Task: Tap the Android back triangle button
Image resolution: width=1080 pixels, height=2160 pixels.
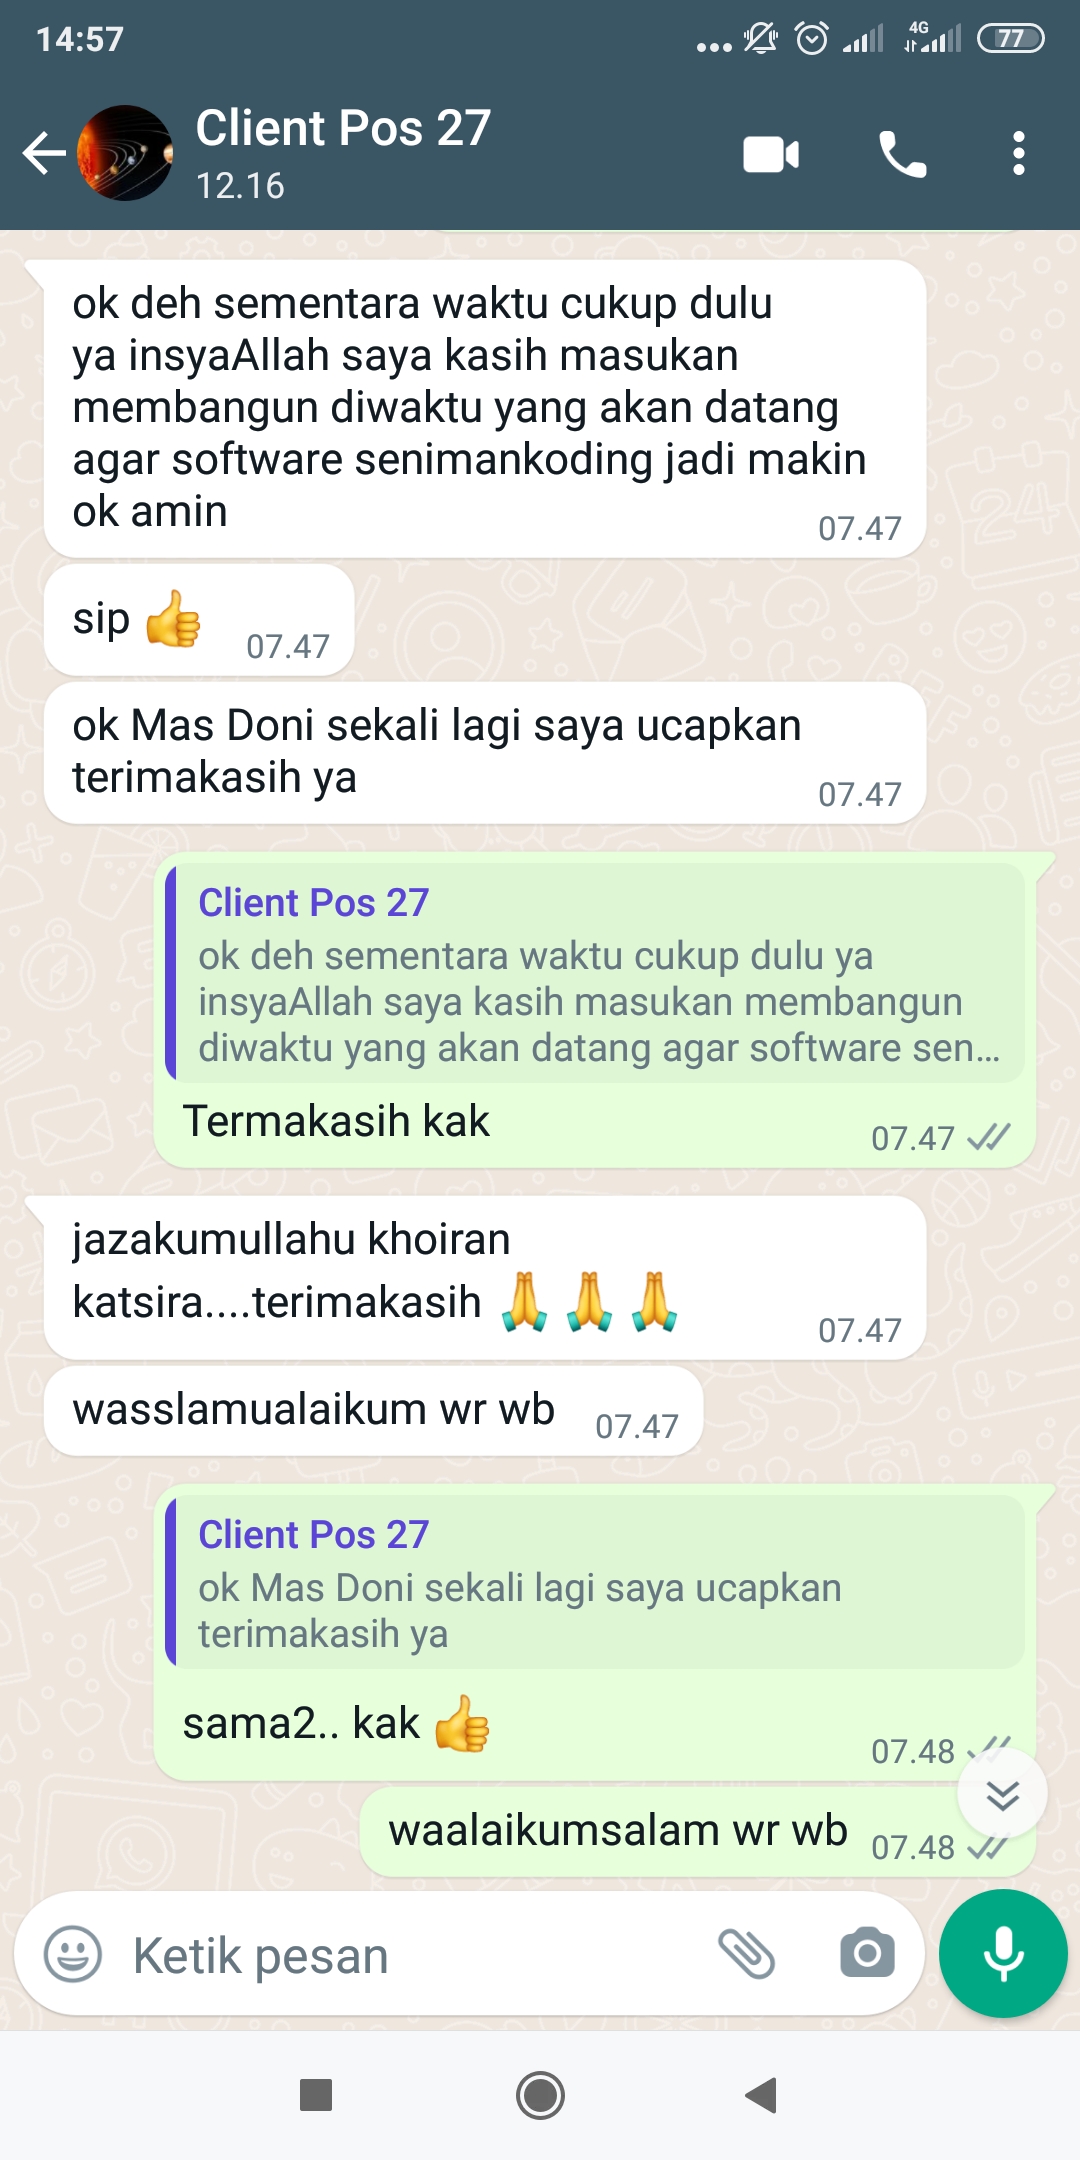Action: pyautogui.click(x=762, y=2095)
